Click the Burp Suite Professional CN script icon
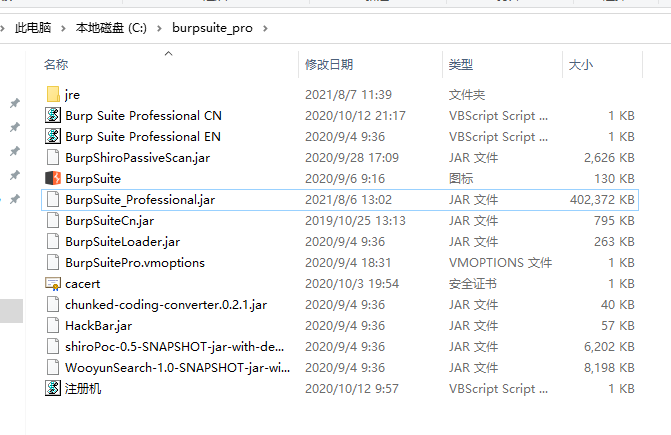671x435 pixels. click(53, 115)
